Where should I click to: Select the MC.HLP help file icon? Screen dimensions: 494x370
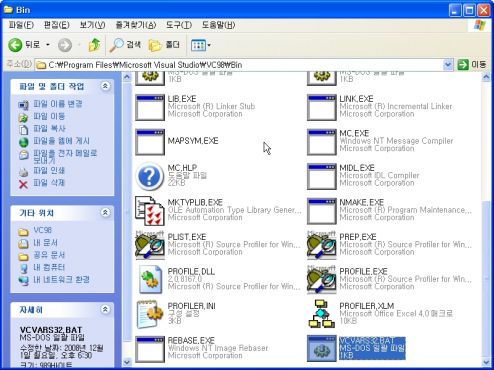click(x=149, y=177)
